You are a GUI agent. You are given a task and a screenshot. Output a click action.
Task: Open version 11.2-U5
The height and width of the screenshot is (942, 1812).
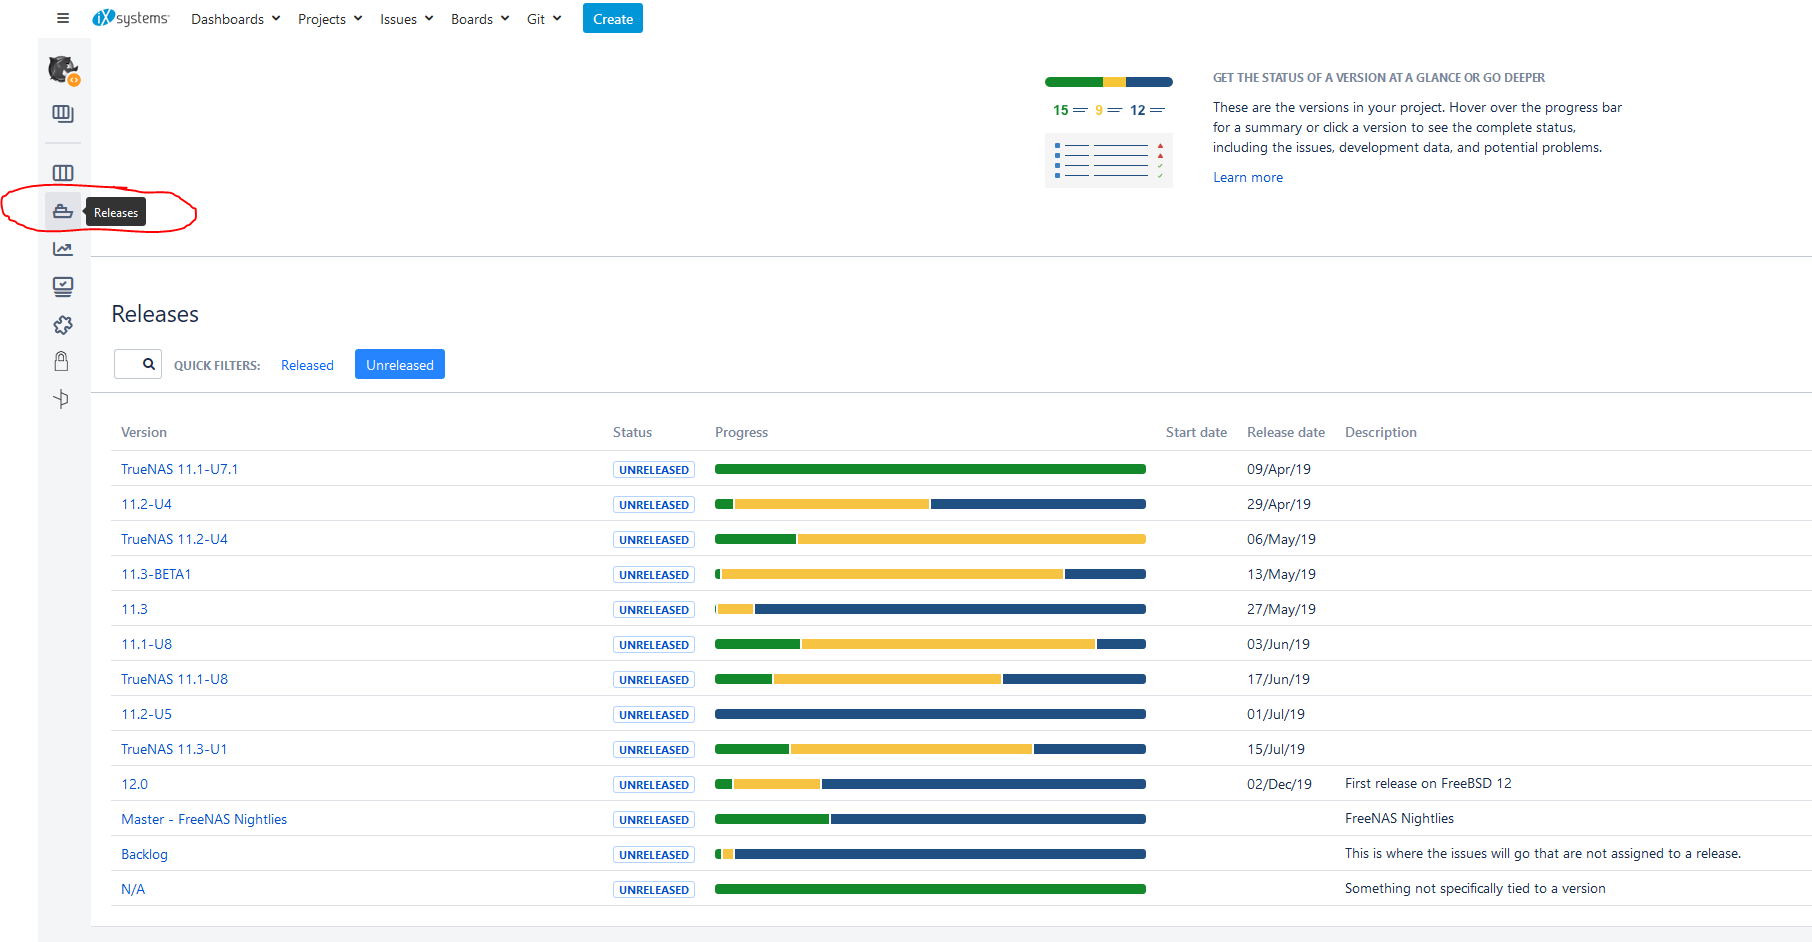146,714
